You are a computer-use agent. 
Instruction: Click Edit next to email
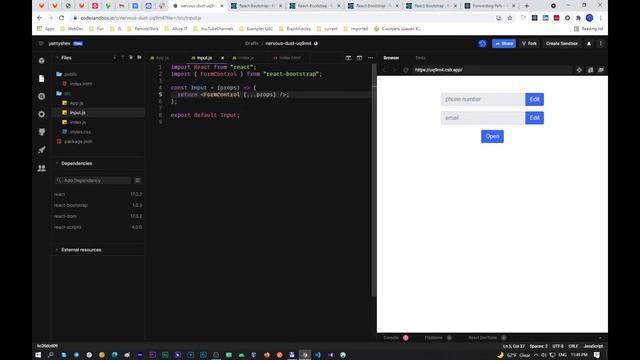click(534, 118)
